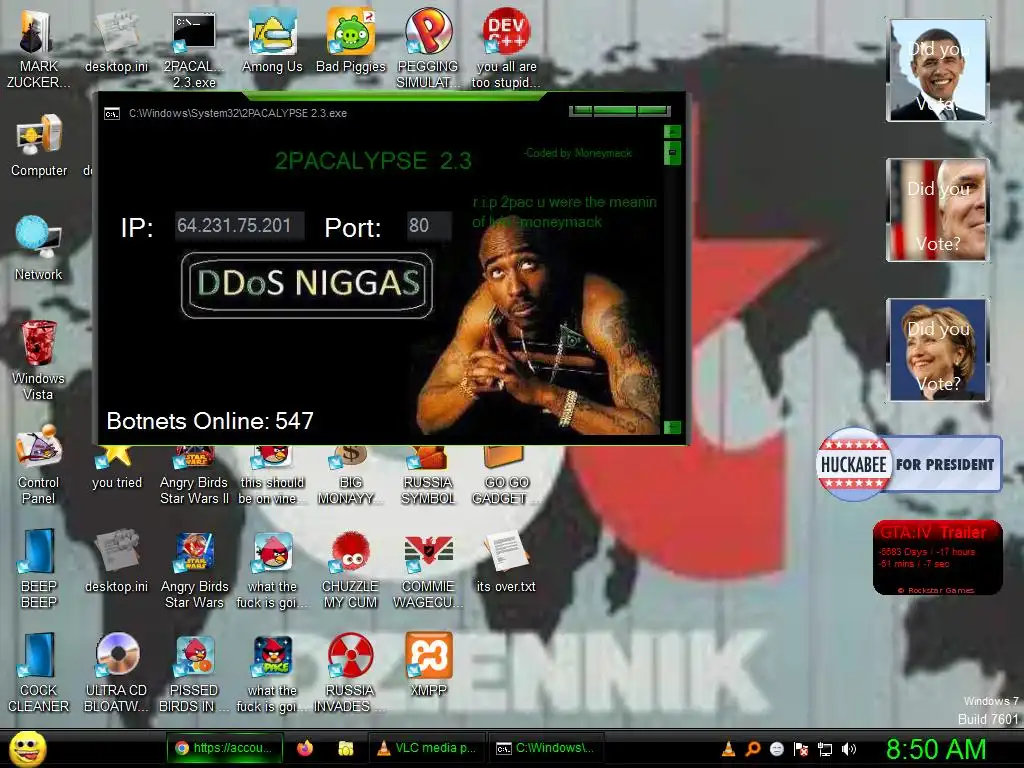
Task: Click the console icon in 2PACALYPSE title bar
Action: click(x=112, y=114)
